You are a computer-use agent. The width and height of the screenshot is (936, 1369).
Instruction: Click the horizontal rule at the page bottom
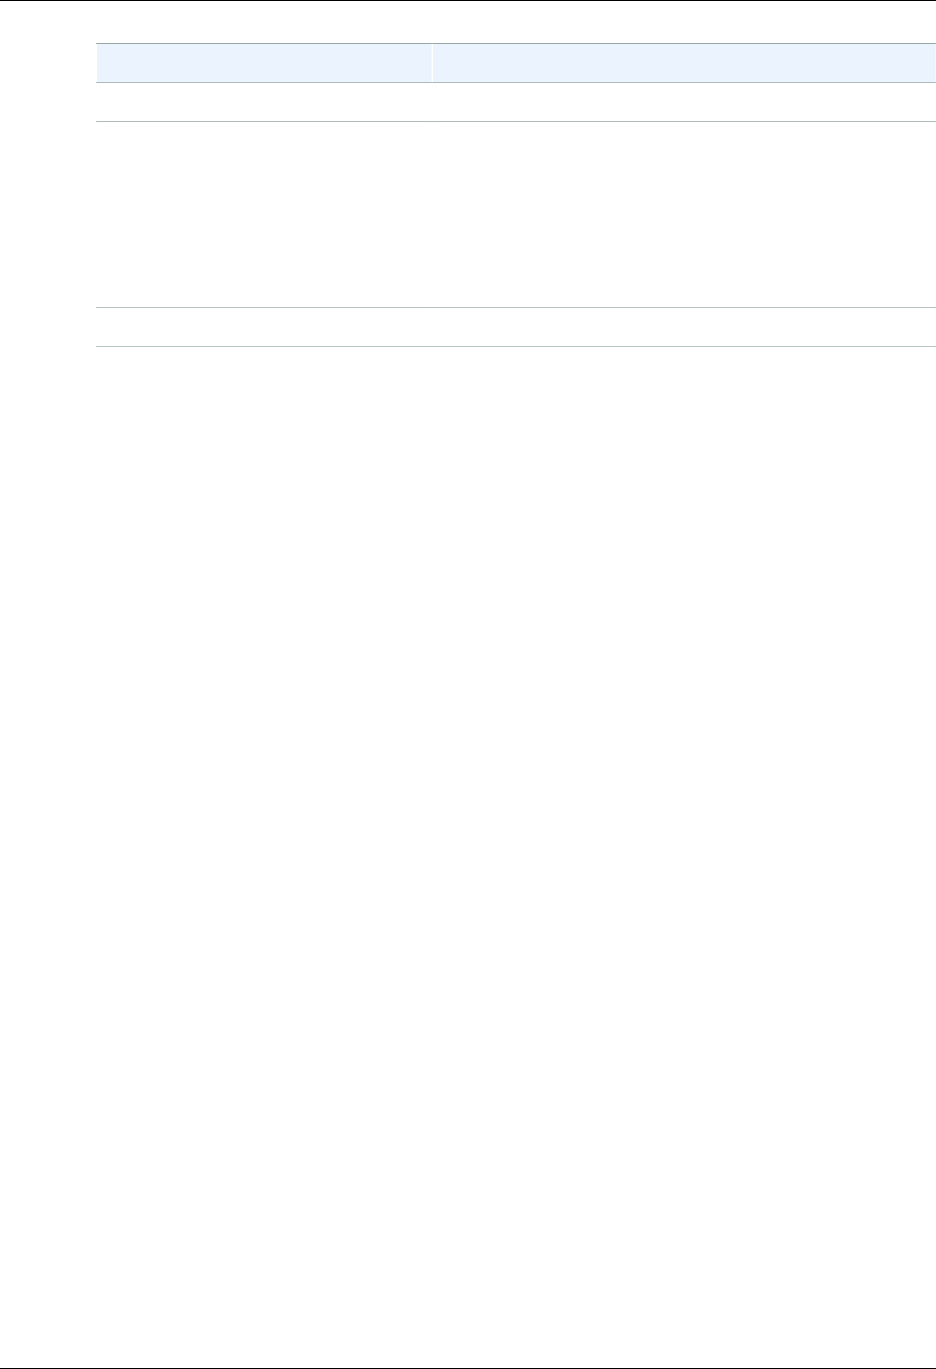(468, 1366)
